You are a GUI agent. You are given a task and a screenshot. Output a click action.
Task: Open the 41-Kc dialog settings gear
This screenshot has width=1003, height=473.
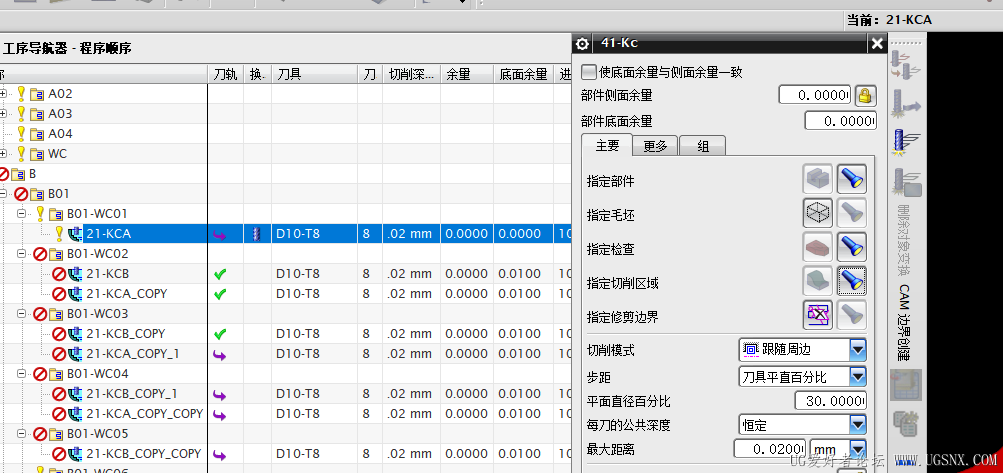[x=581, y=44]
